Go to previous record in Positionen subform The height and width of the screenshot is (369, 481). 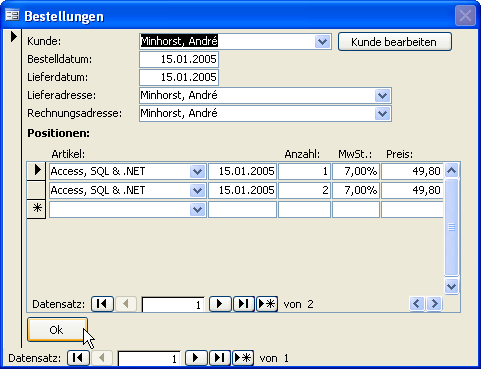coord(125,304)
